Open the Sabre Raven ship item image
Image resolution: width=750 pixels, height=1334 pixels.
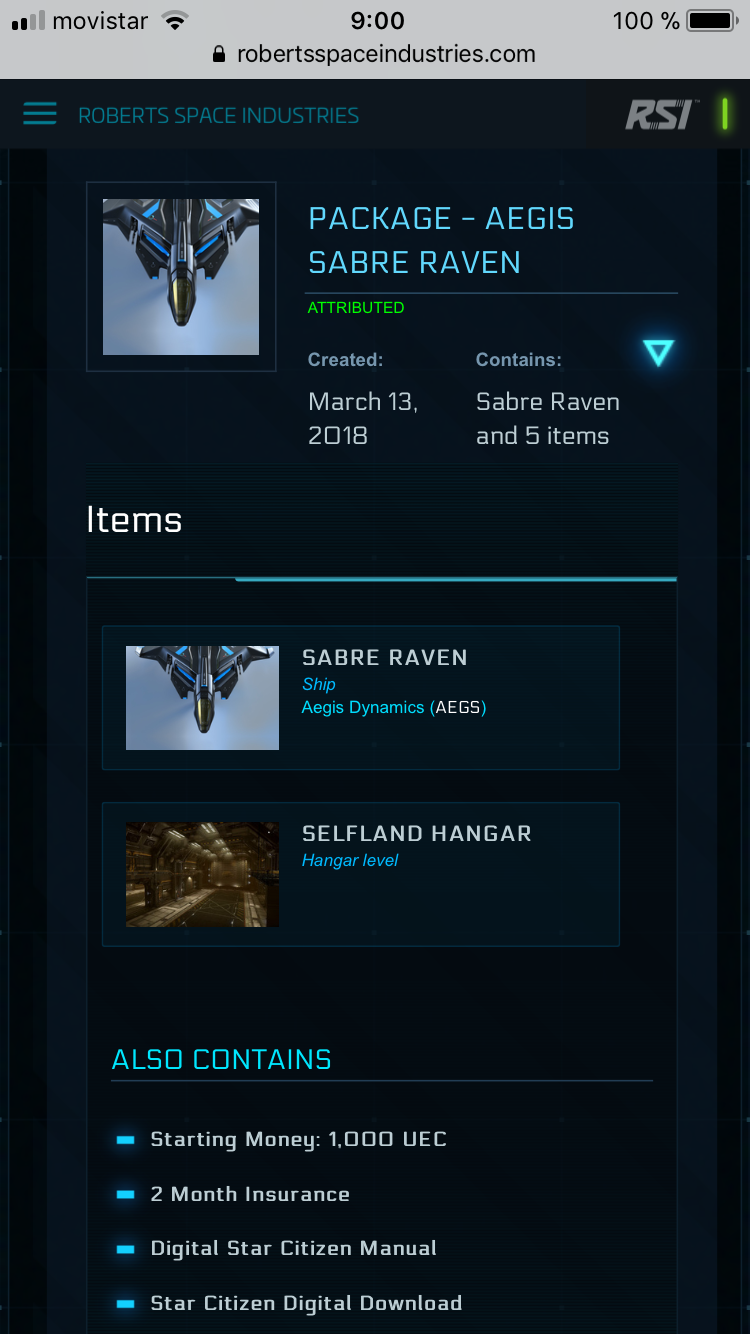(202, 698)
